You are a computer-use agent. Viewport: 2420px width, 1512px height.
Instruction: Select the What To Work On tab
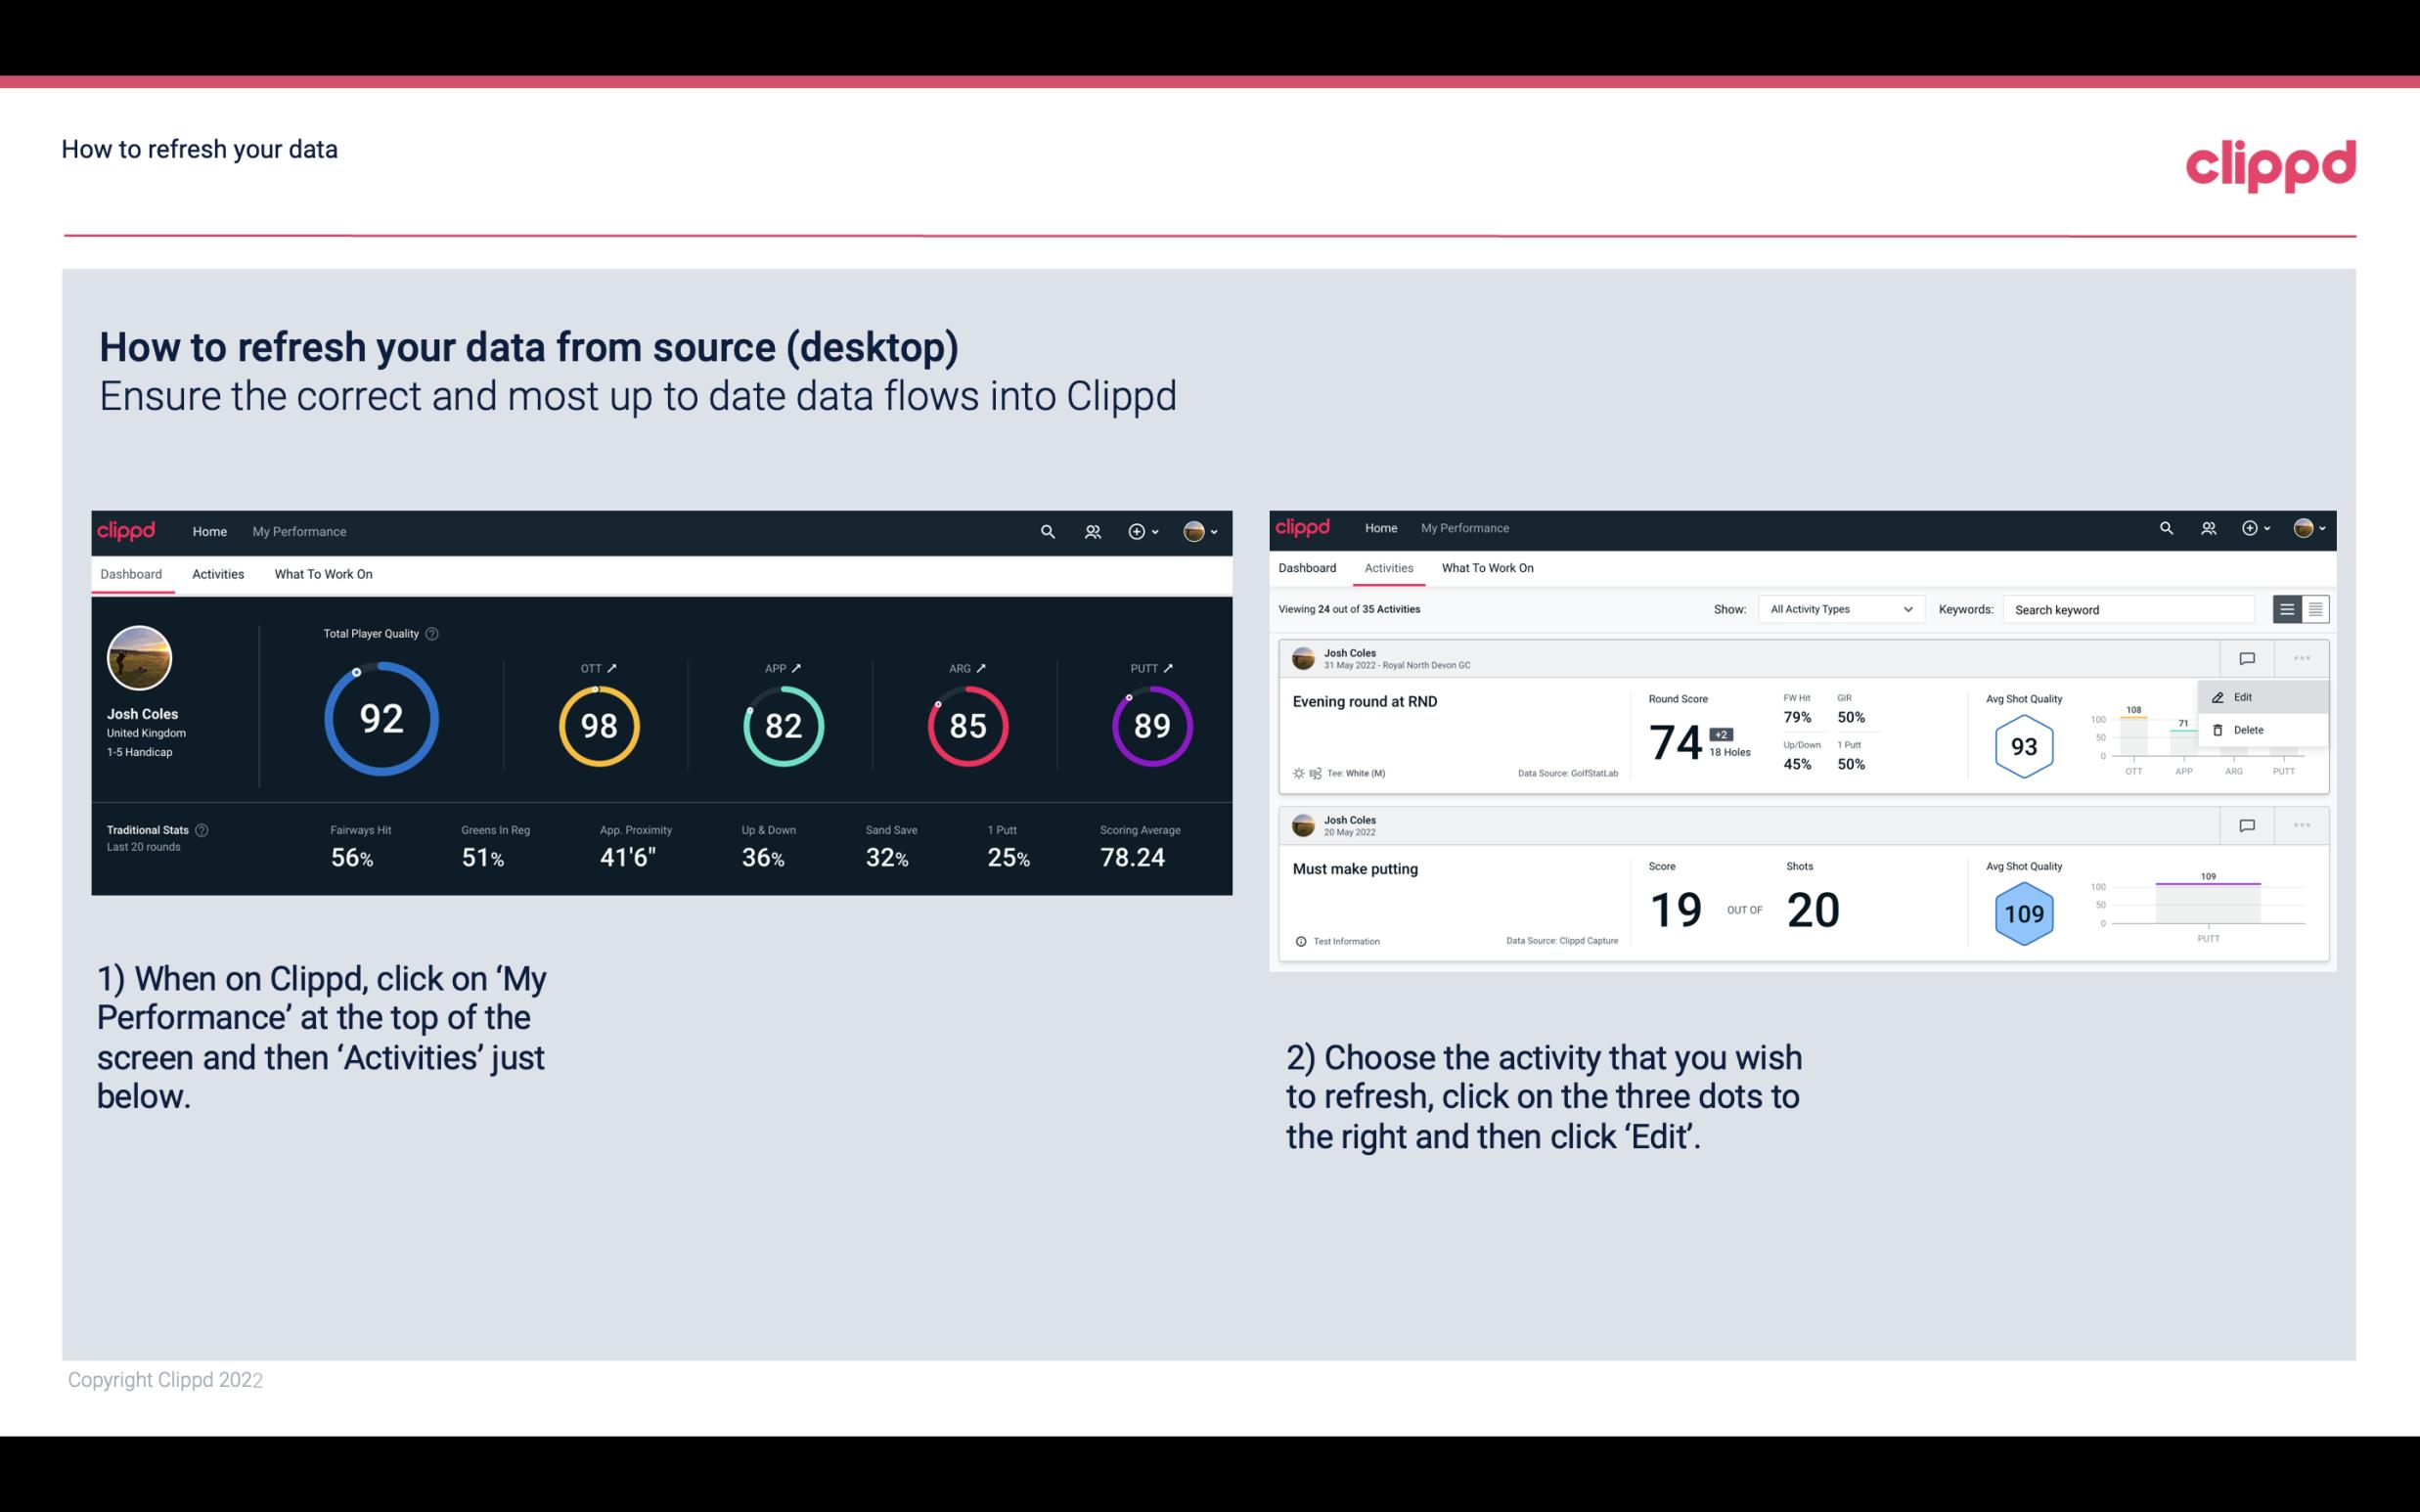click(323, 573)
